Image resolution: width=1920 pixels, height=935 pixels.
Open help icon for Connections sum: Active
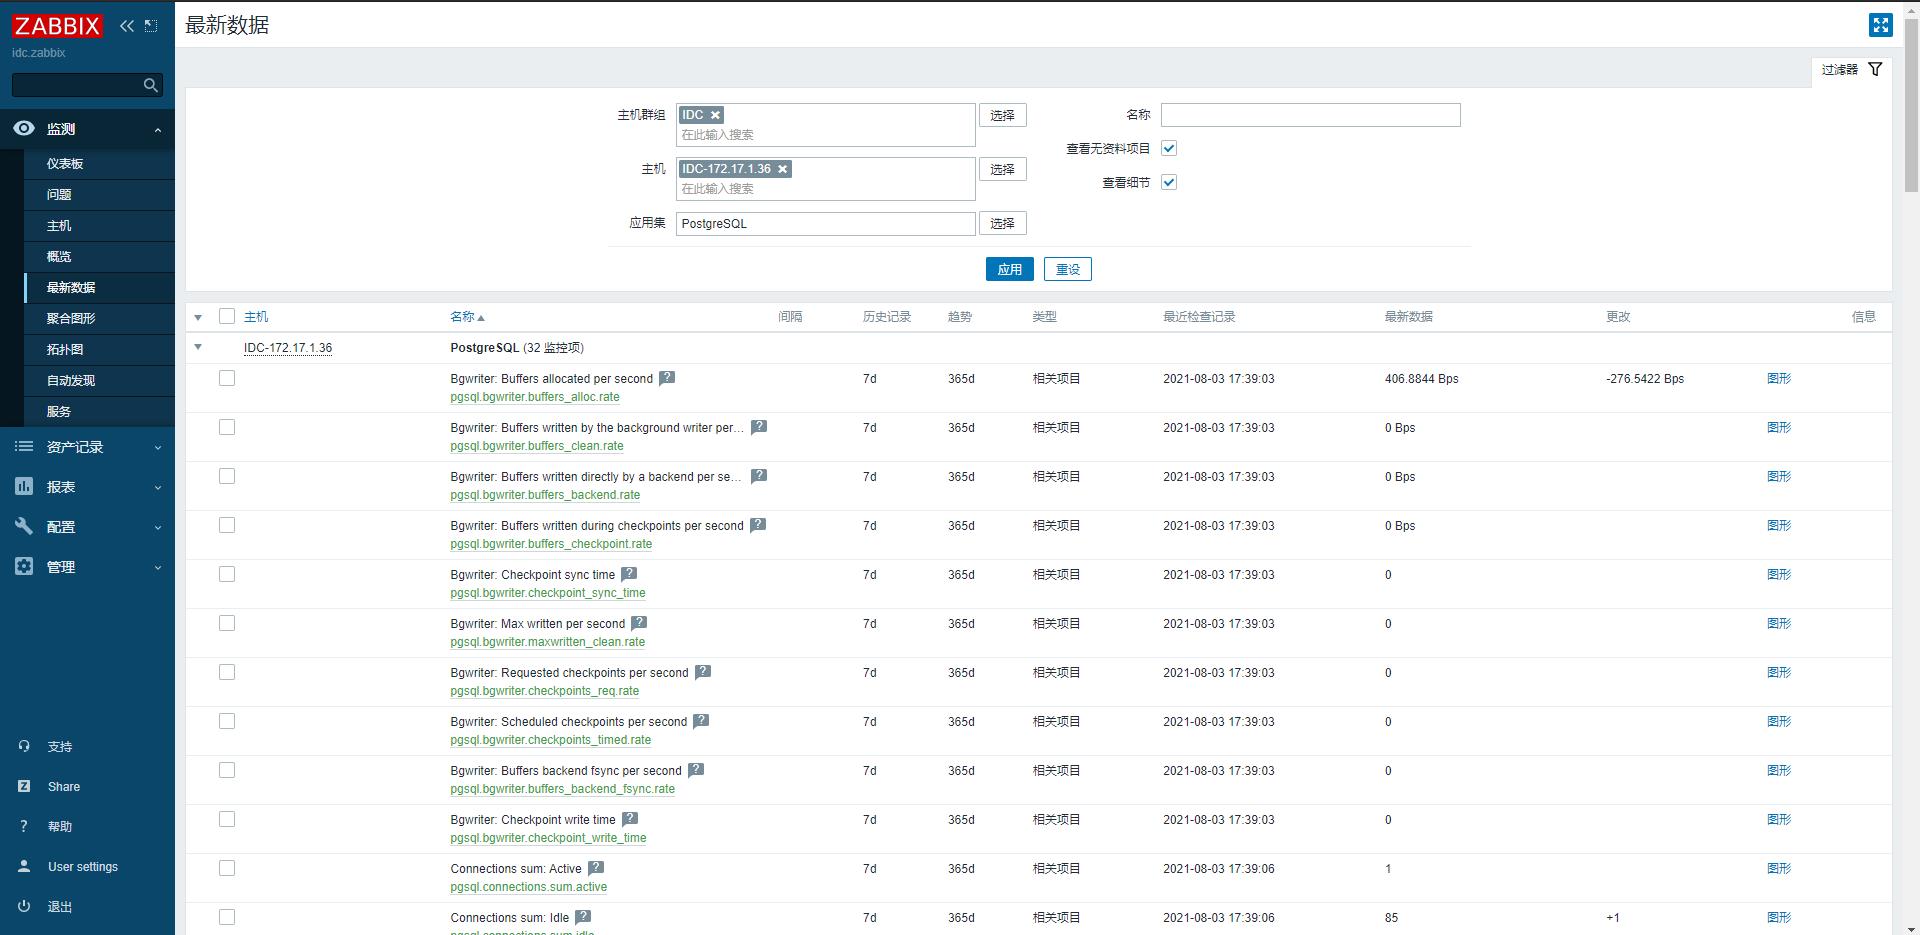[x=596, y=868]
